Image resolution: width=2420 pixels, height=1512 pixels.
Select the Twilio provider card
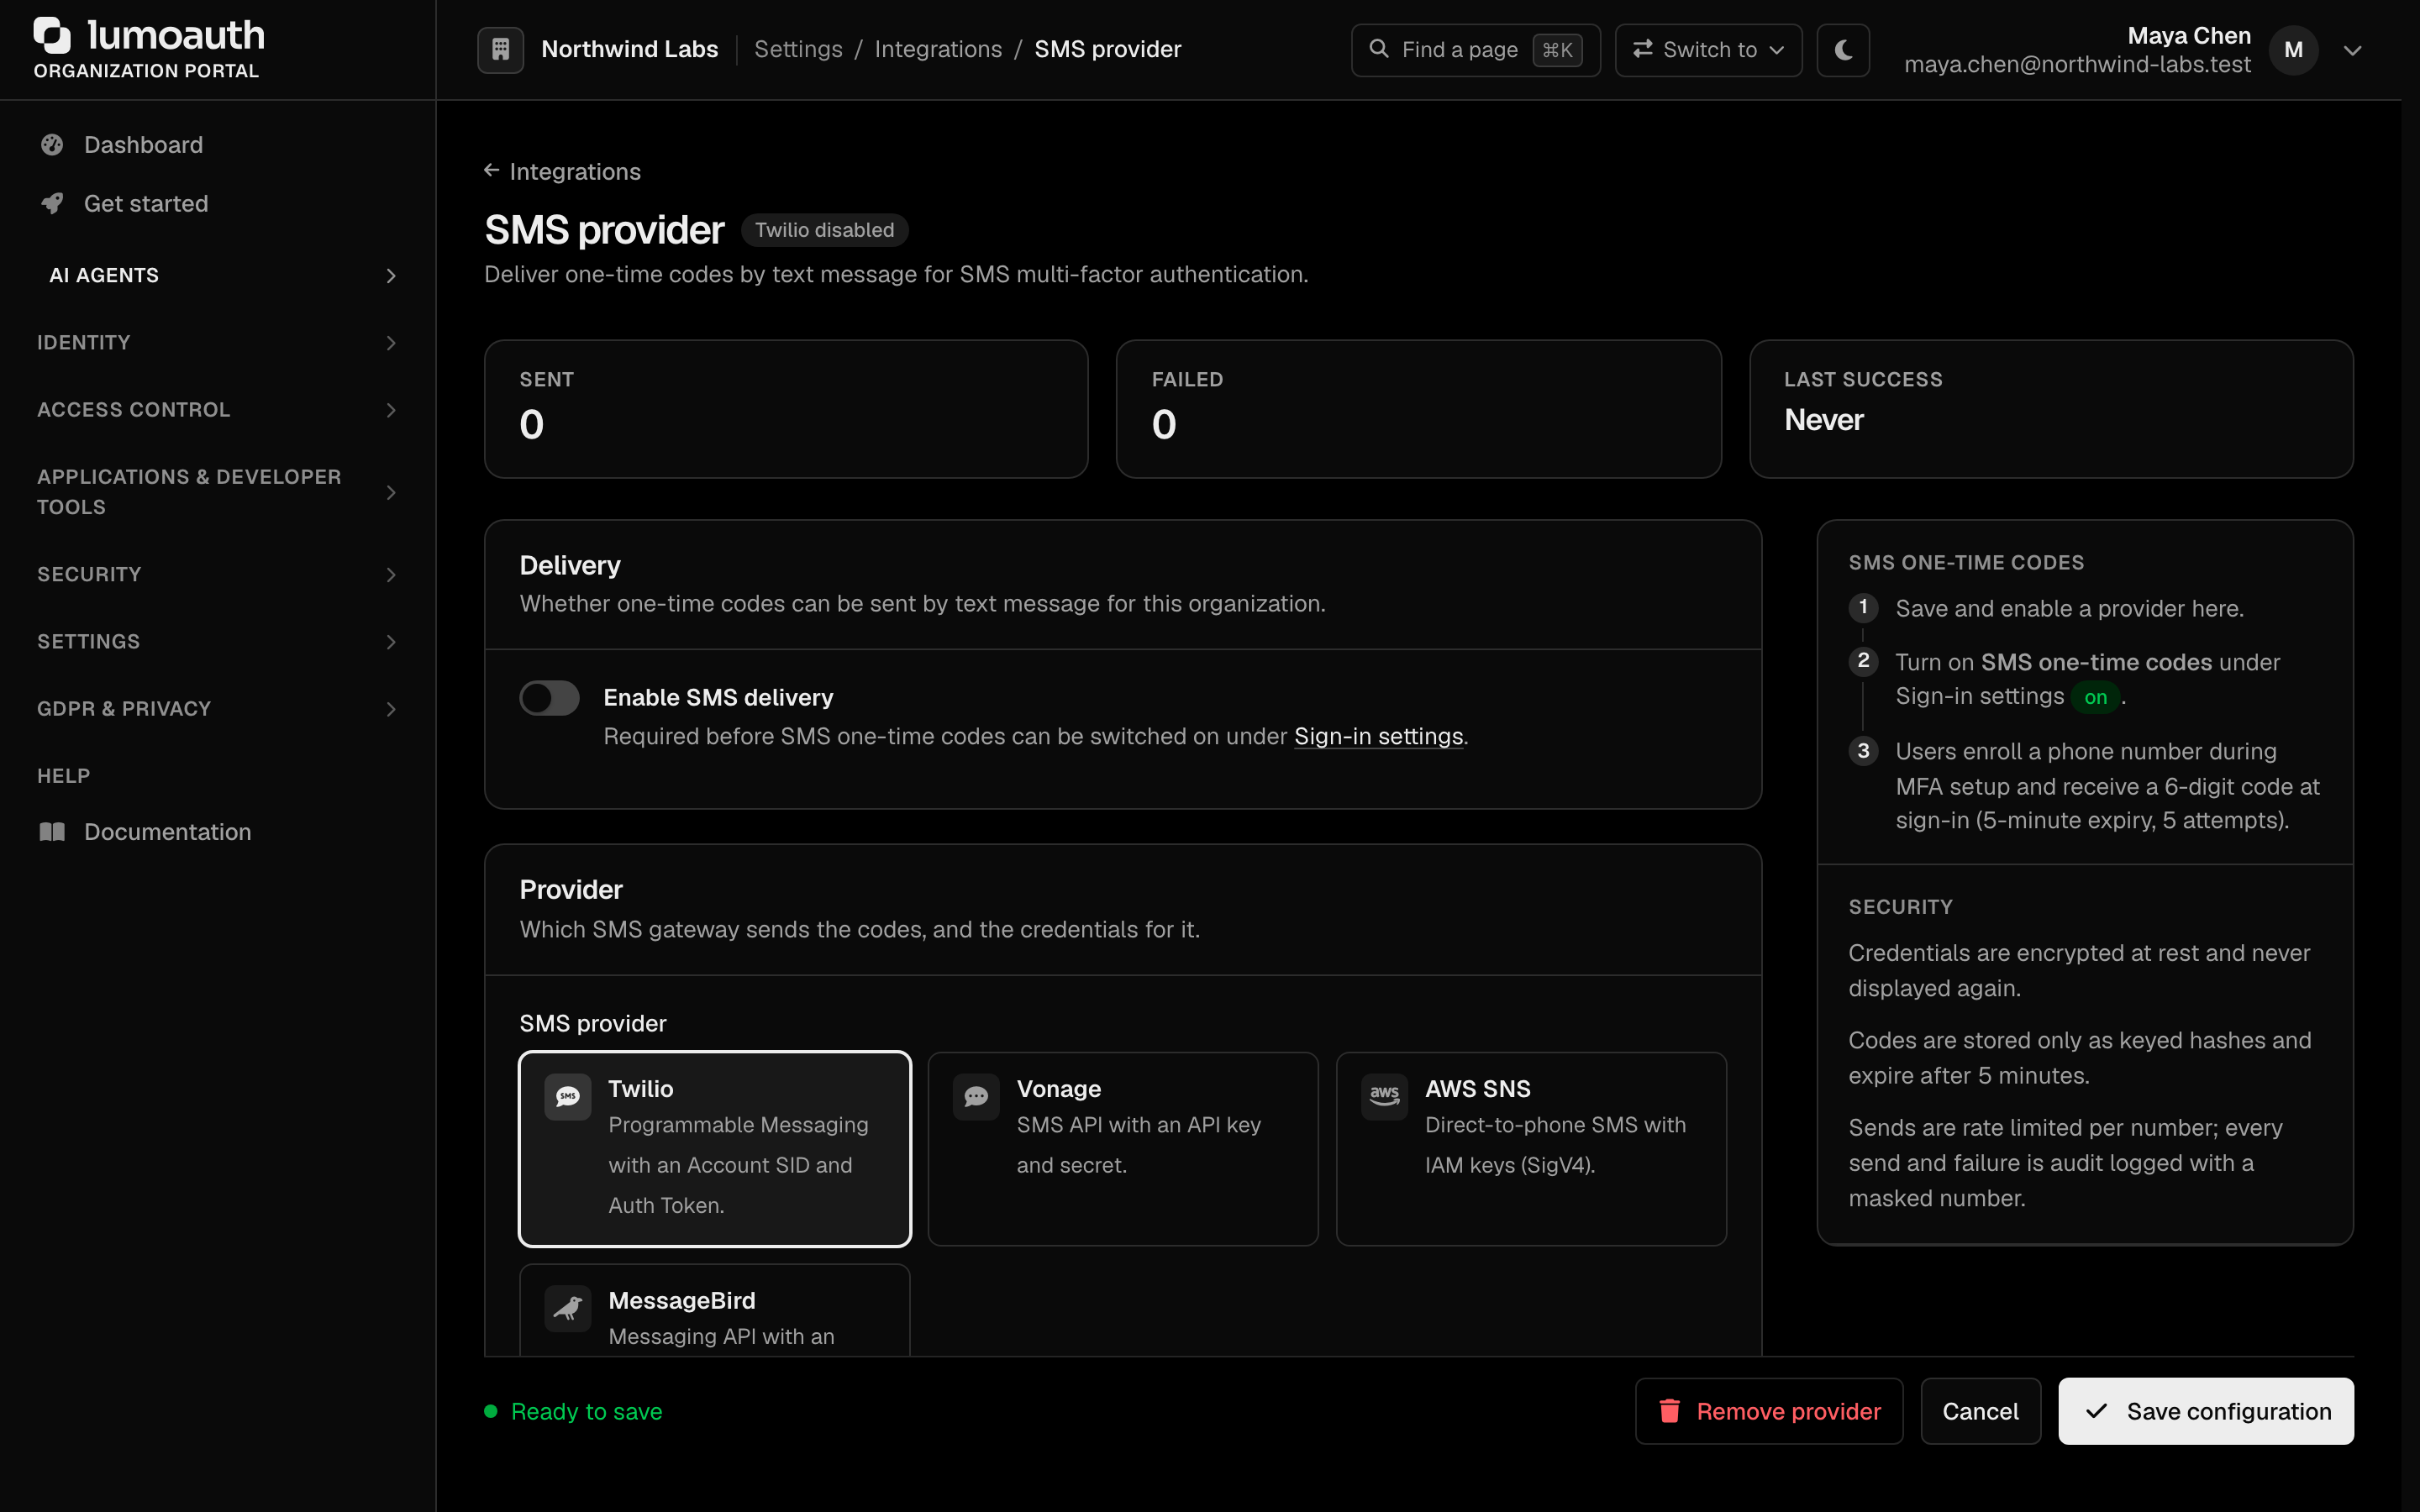pyautogui.click(x=715, y=1149)
